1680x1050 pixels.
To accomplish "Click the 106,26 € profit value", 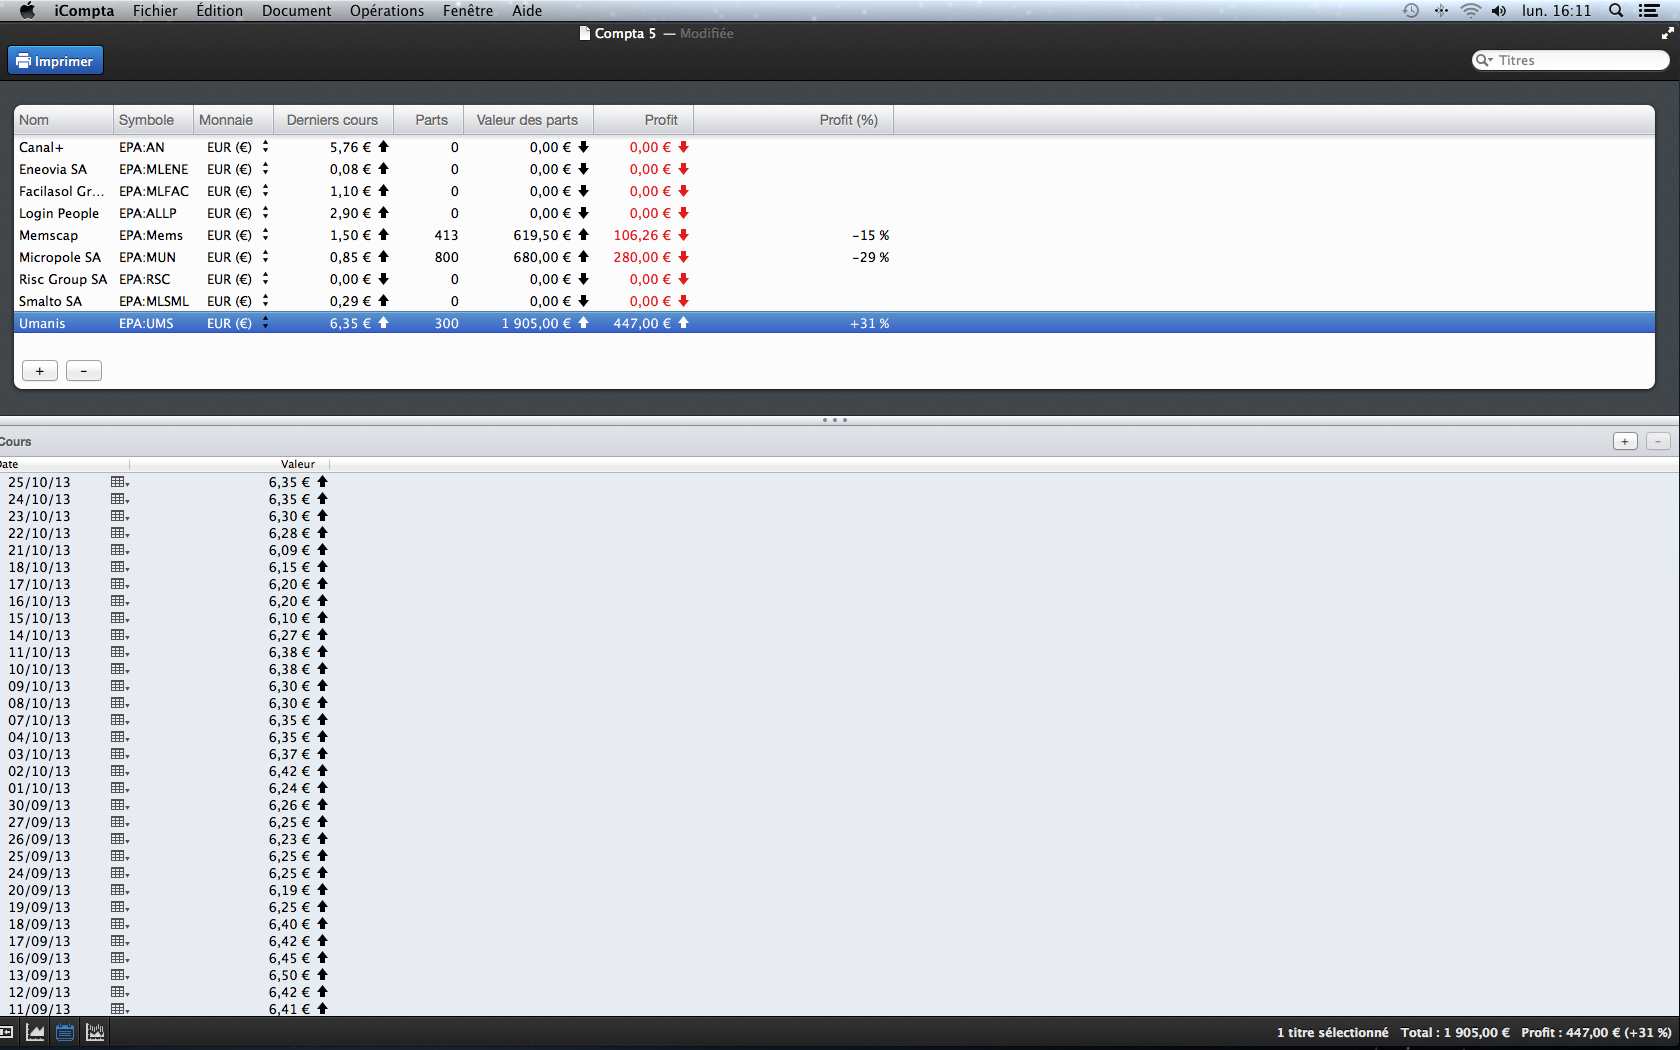I will coord(642,235).
